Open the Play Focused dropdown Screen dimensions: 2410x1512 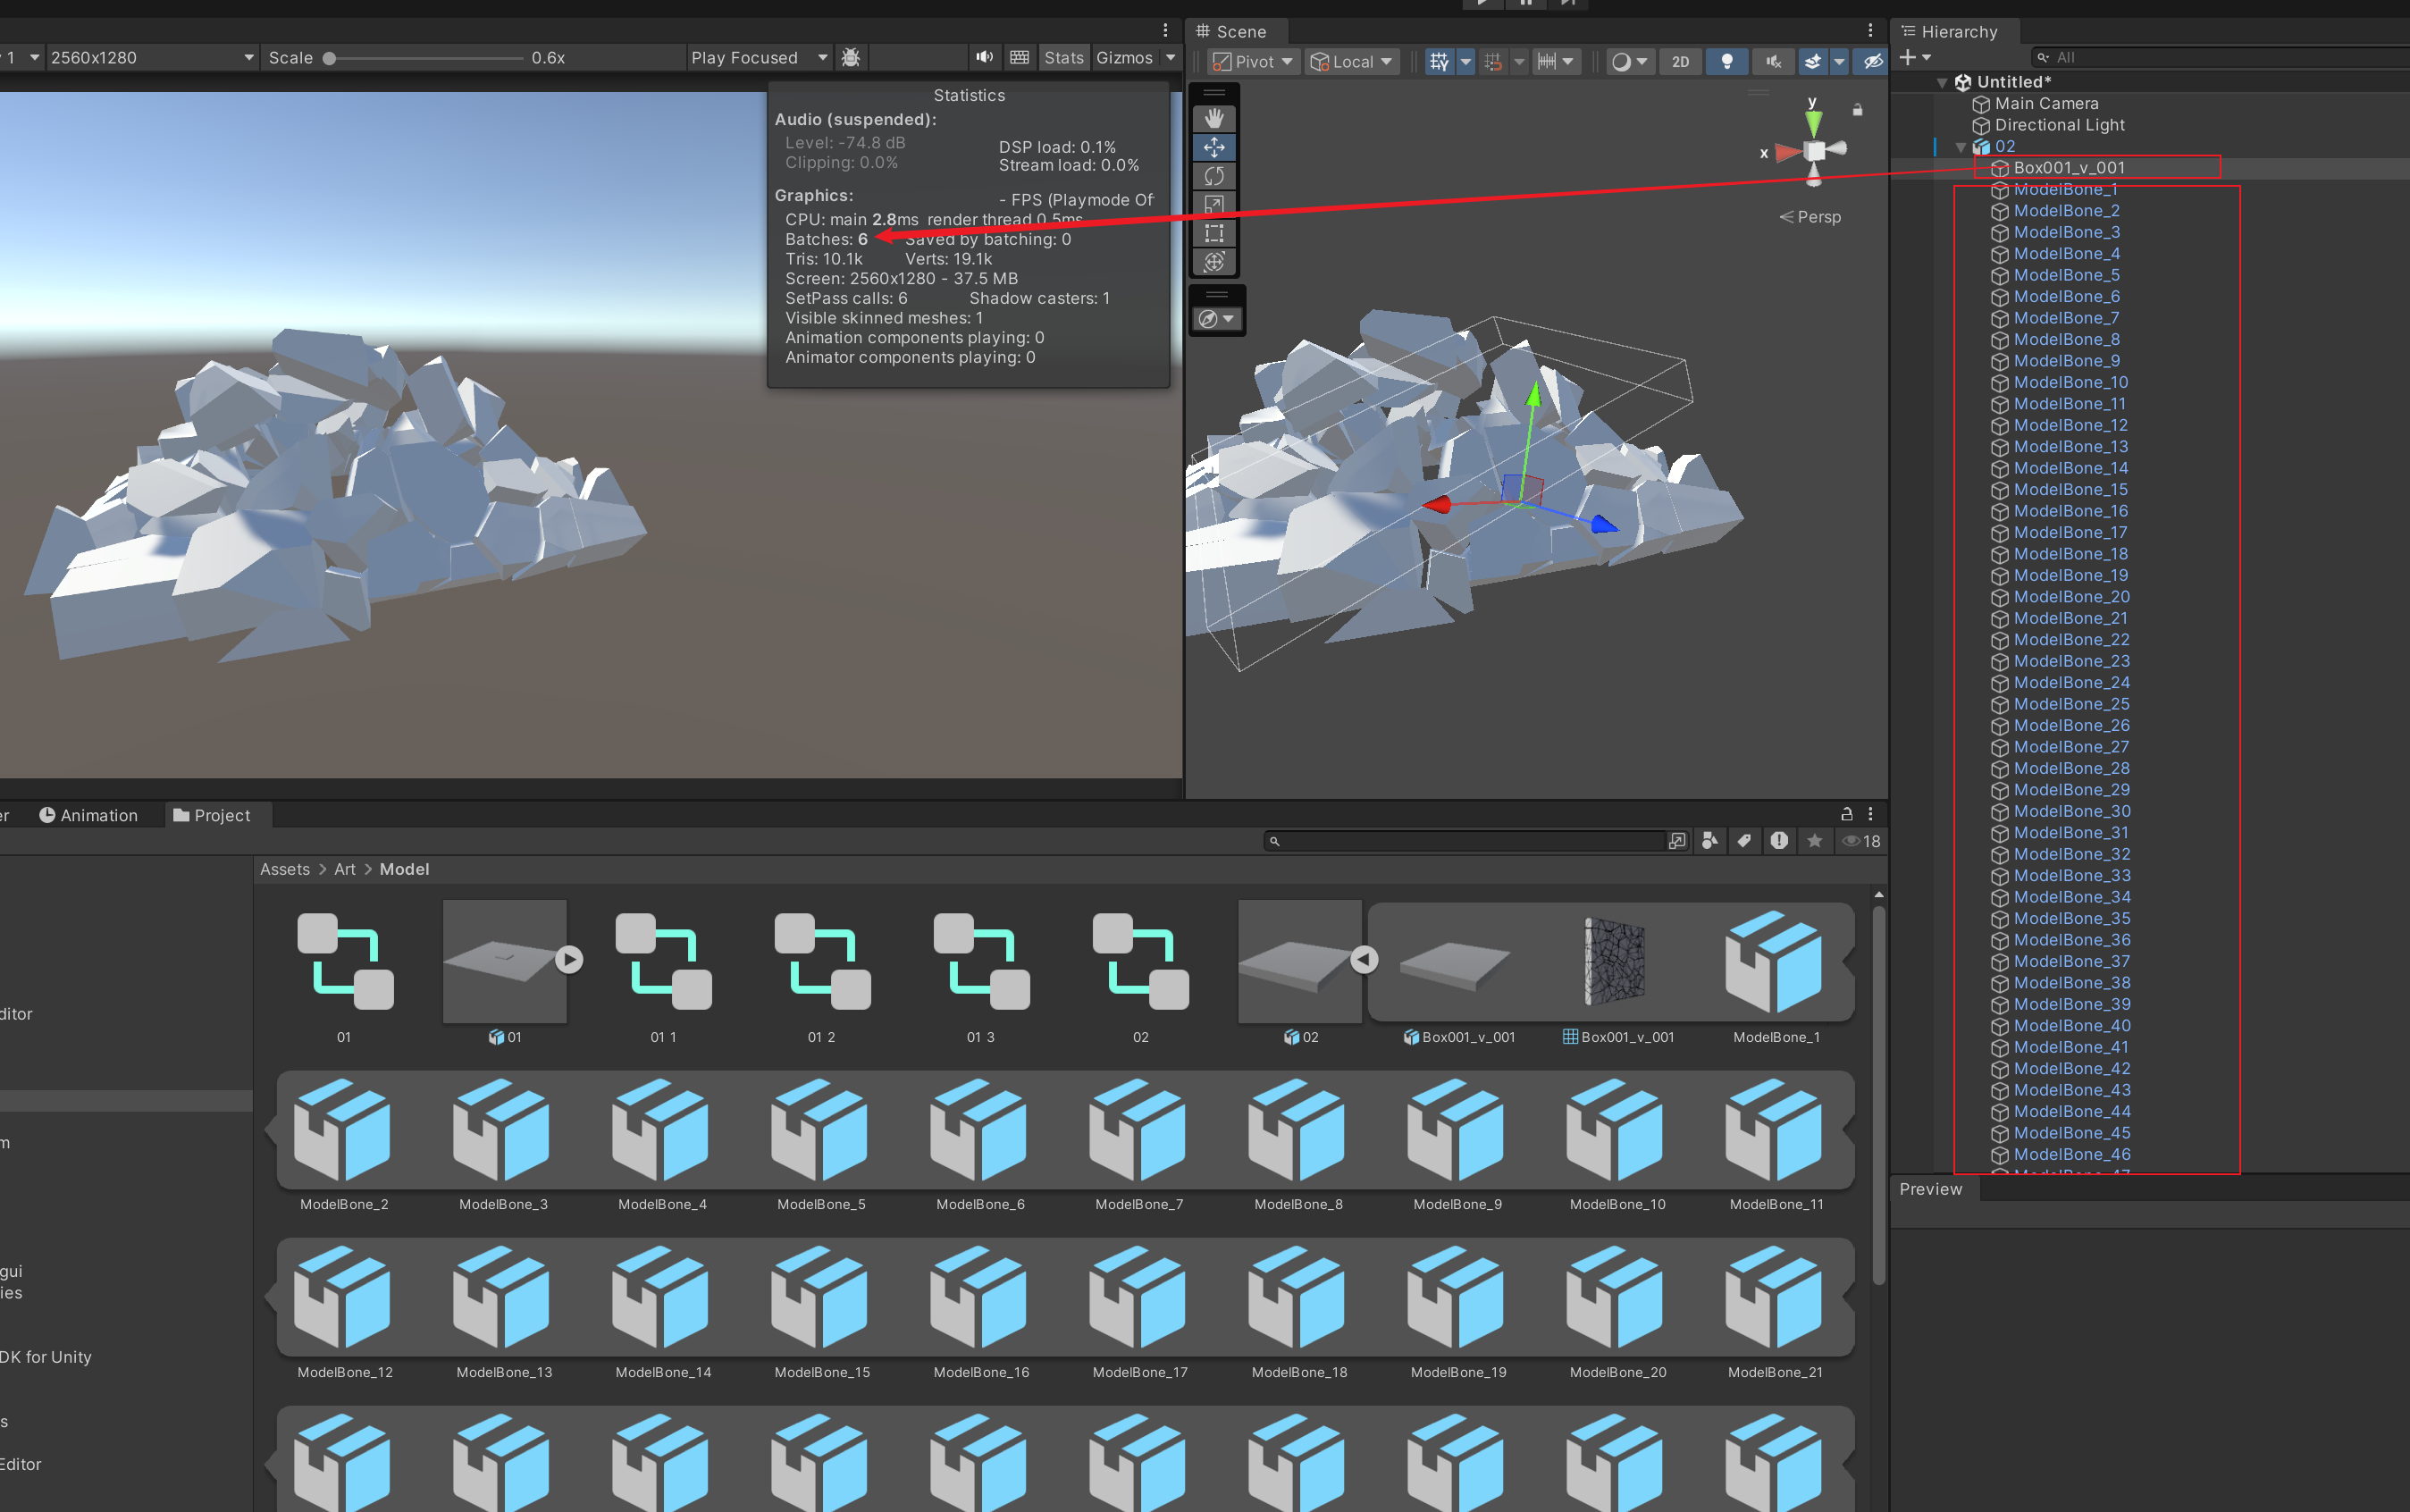pos(759,57)
